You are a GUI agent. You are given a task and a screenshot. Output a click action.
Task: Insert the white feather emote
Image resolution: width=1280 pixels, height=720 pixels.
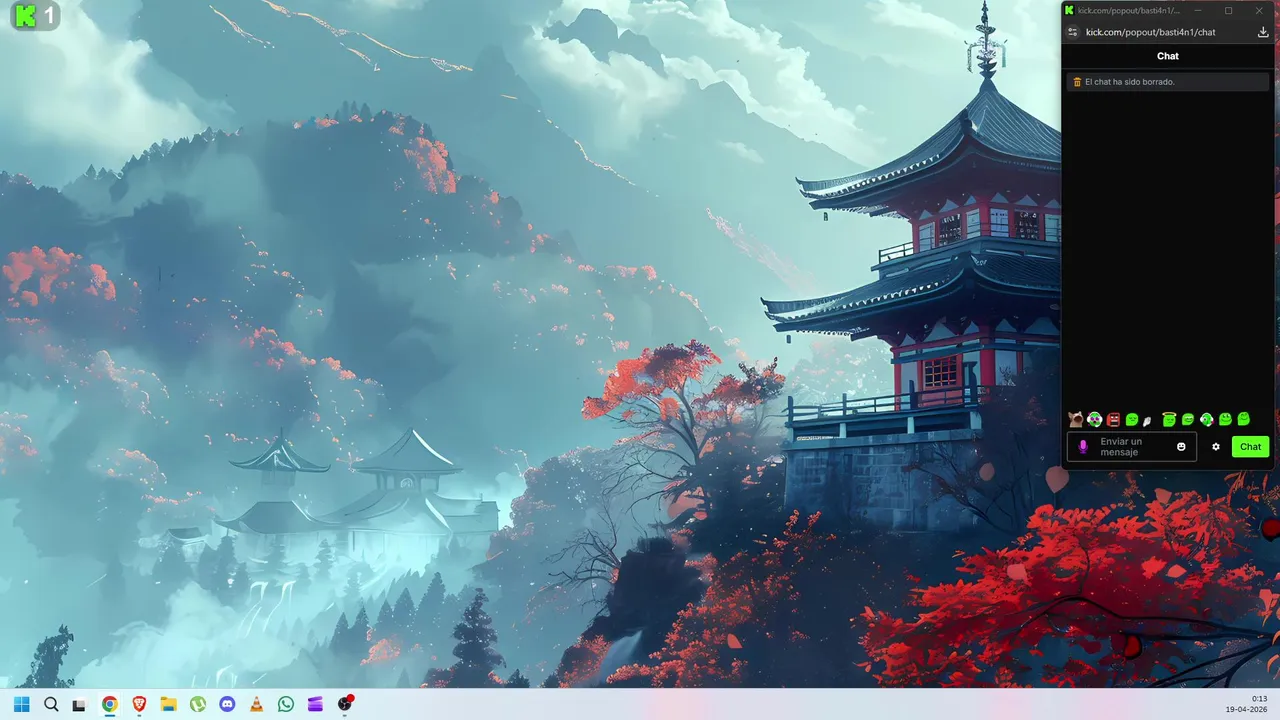(1147, 421)
